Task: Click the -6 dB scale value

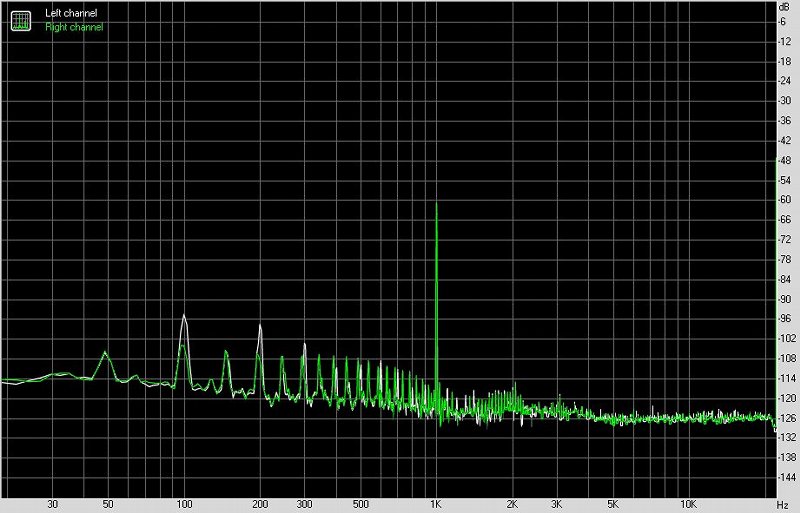Action: point(782,21)
